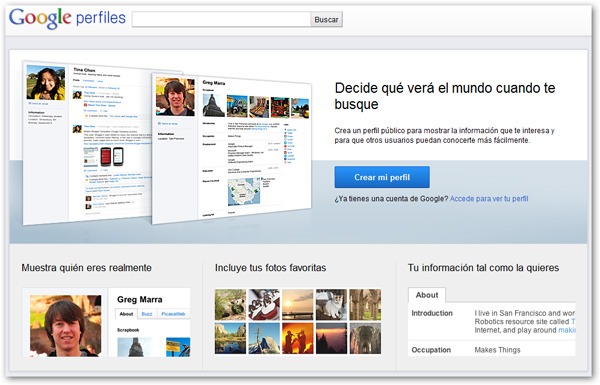Click Tina Chen's profile photo in preview
Image resolution: width=600 pixels, height=385 pixels.
pos(46,82)
